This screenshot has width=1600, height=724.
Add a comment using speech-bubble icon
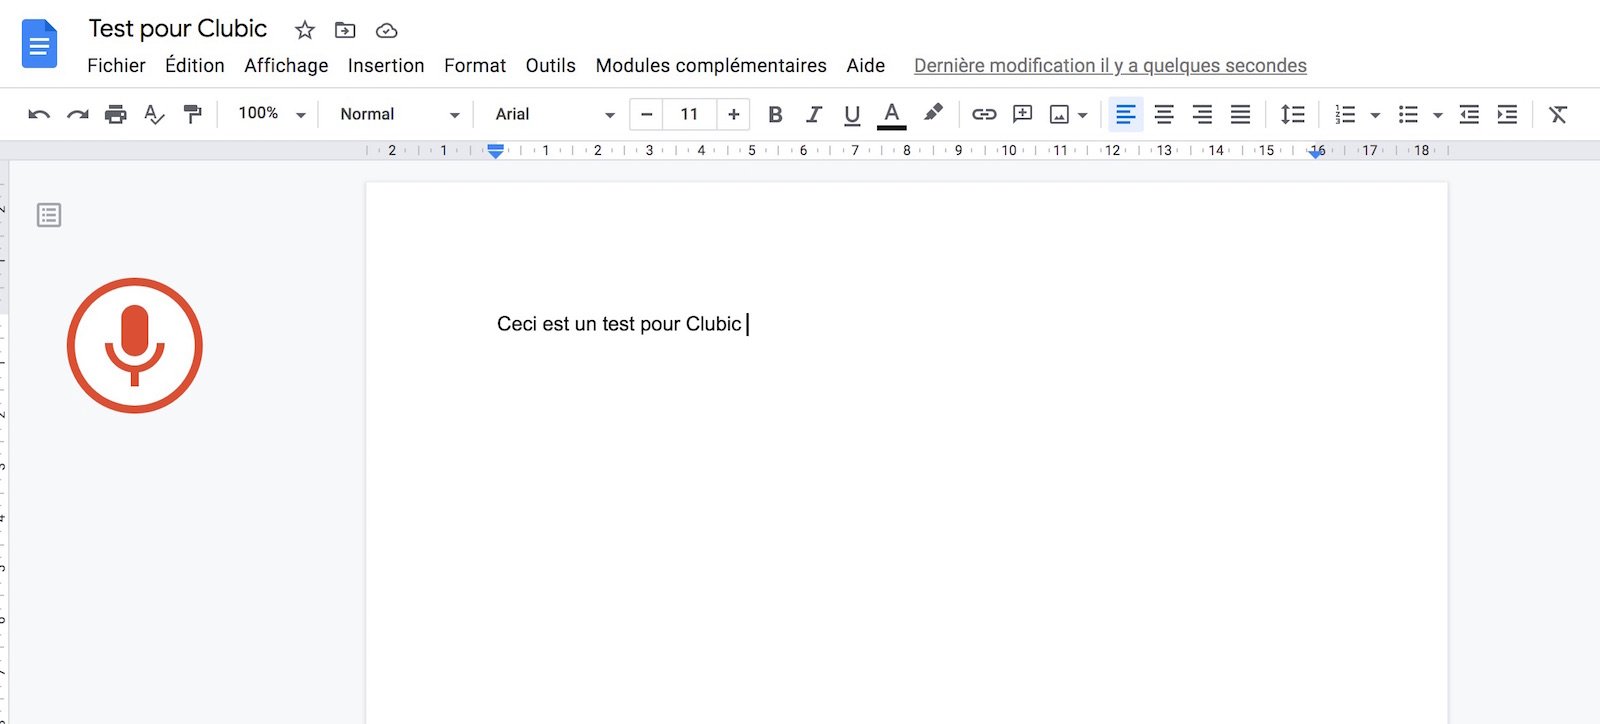tap(1022, 114)
